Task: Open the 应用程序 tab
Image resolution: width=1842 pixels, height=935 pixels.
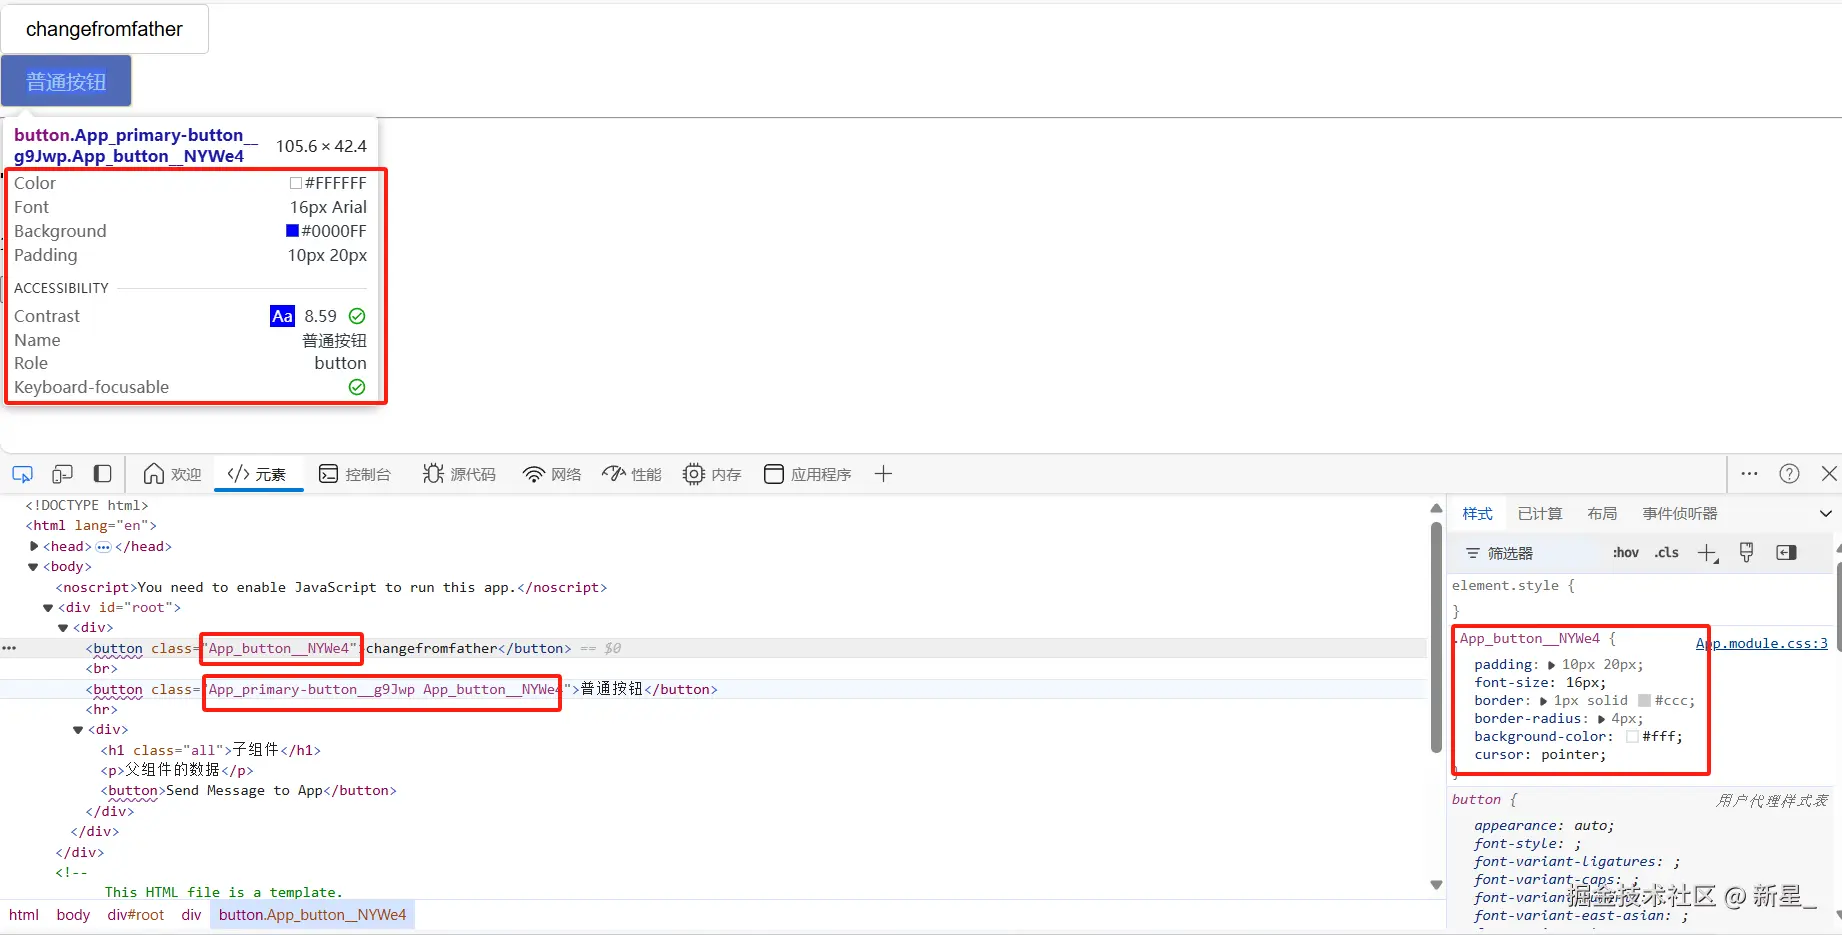Action: tap(808, 474)
